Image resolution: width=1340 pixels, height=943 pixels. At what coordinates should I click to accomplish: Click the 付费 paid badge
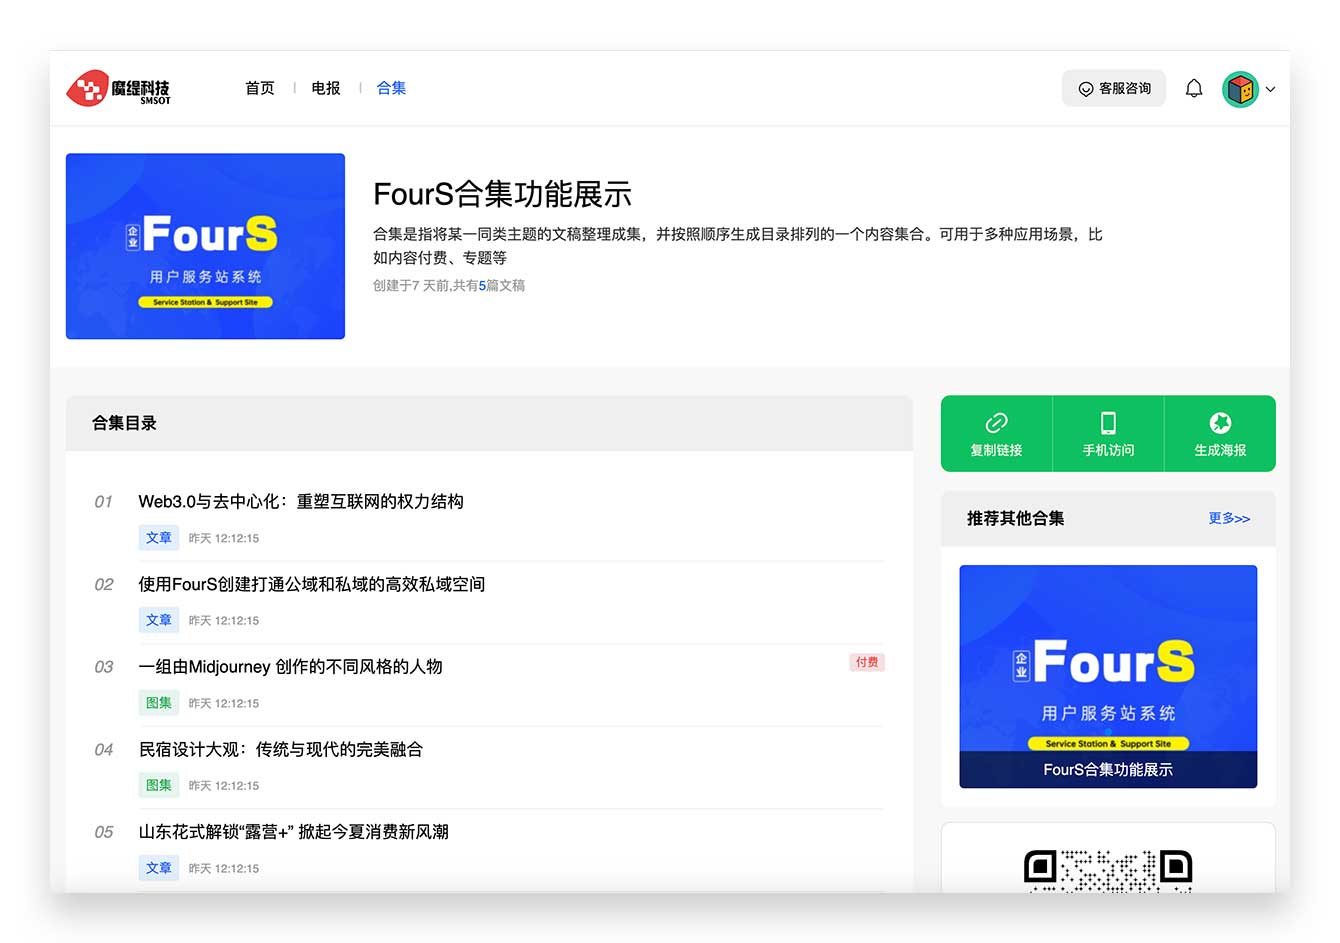coord(867,662)
